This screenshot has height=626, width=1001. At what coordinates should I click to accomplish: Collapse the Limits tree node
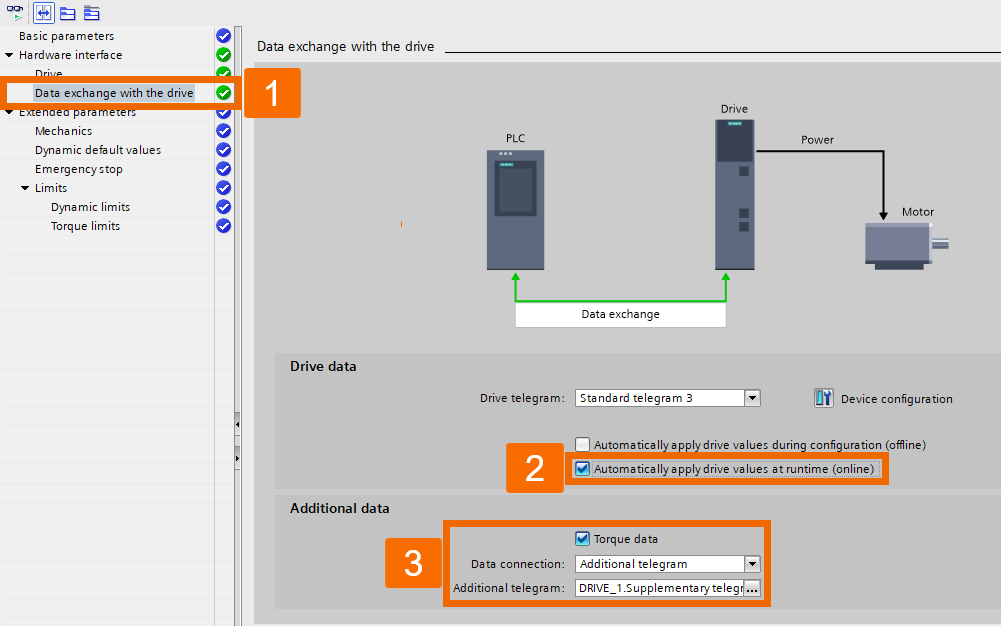[x=25, y=187]
